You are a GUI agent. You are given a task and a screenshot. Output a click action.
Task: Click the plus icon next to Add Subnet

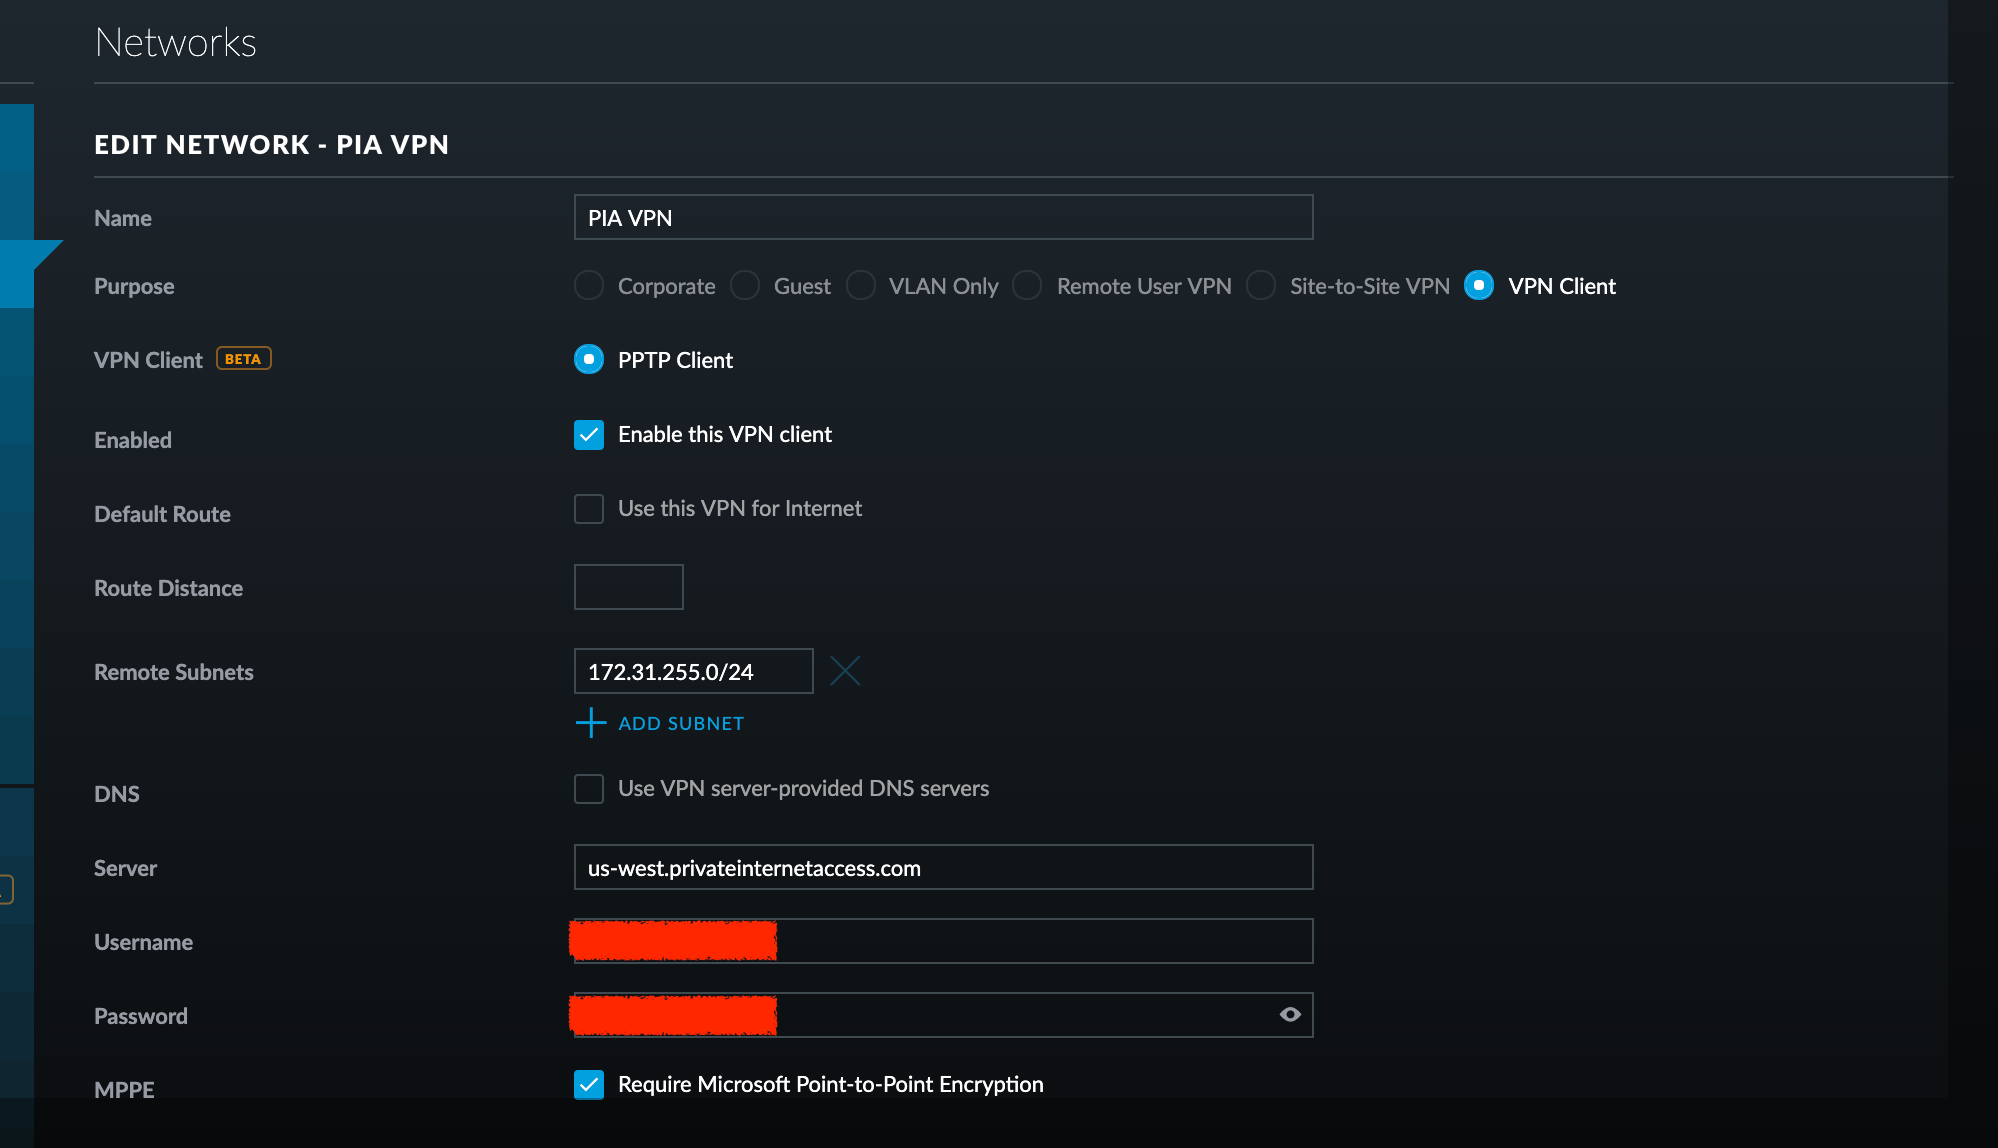591,723
